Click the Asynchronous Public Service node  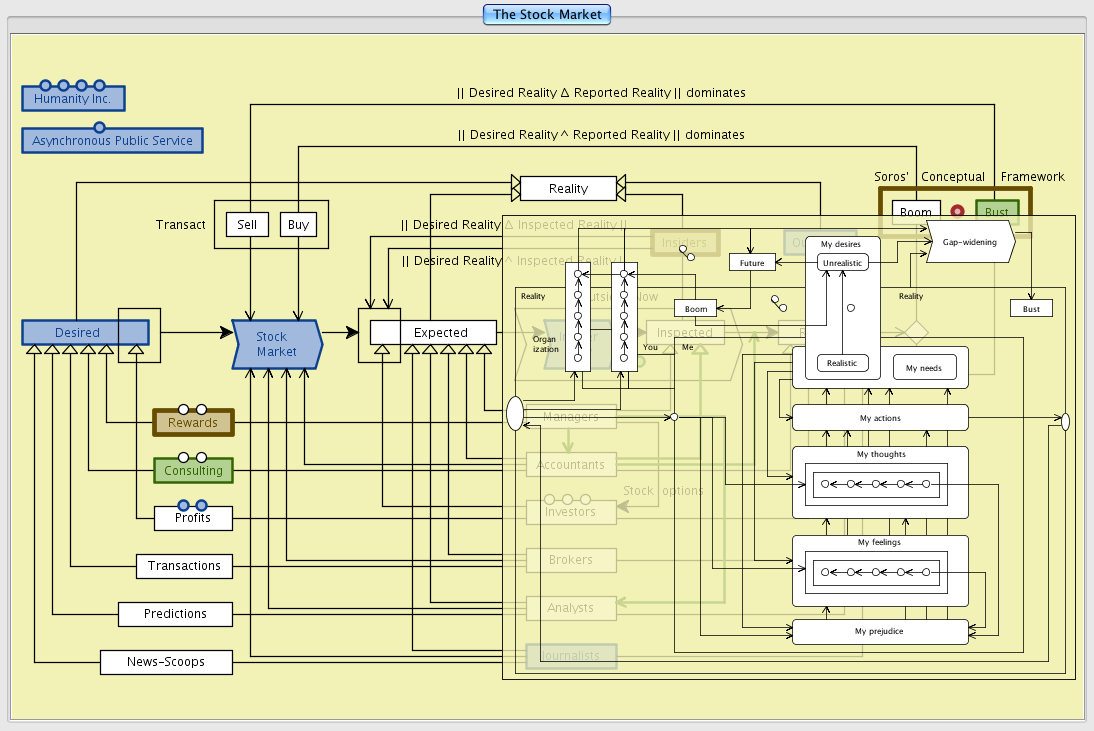[112, 141]
